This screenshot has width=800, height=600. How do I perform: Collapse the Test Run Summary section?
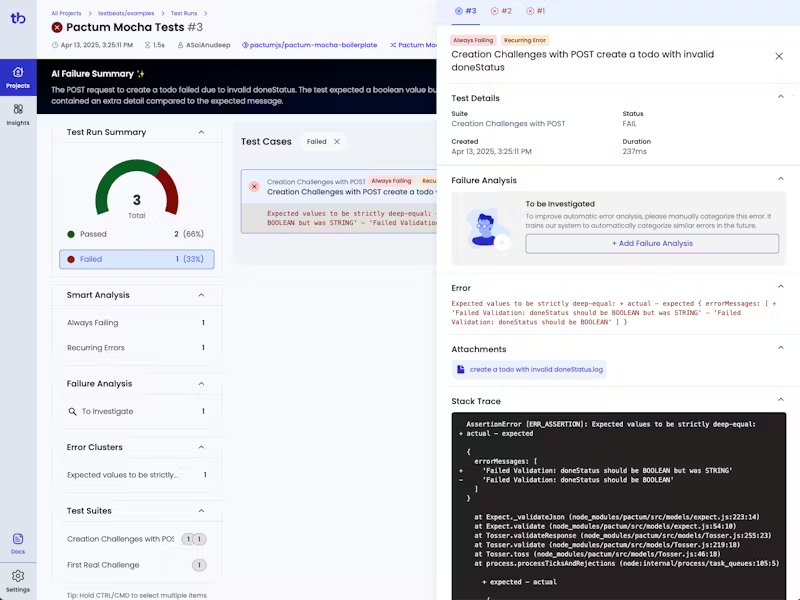click(201, 132)
